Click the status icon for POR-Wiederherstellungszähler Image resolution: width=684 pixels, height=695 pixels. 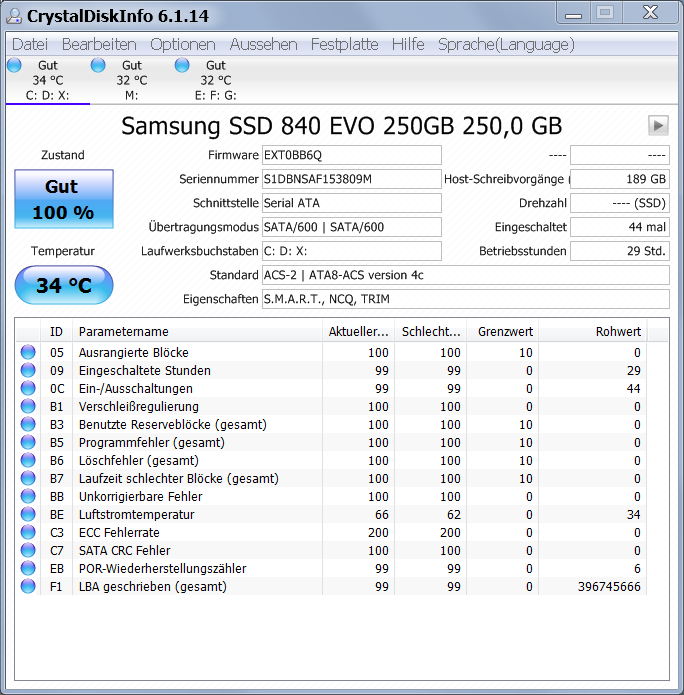(x=28, y=568)
